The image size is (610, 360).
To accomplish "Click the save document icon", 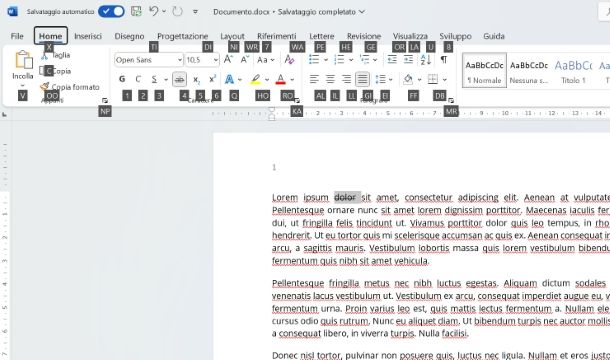I will tap(136, 11).
